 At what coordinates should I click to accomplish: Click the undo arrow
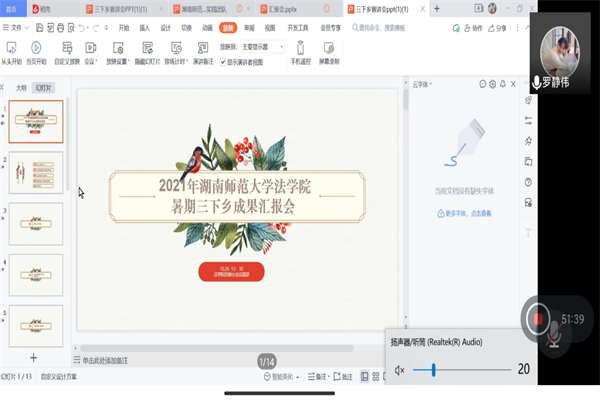[82, 28]
